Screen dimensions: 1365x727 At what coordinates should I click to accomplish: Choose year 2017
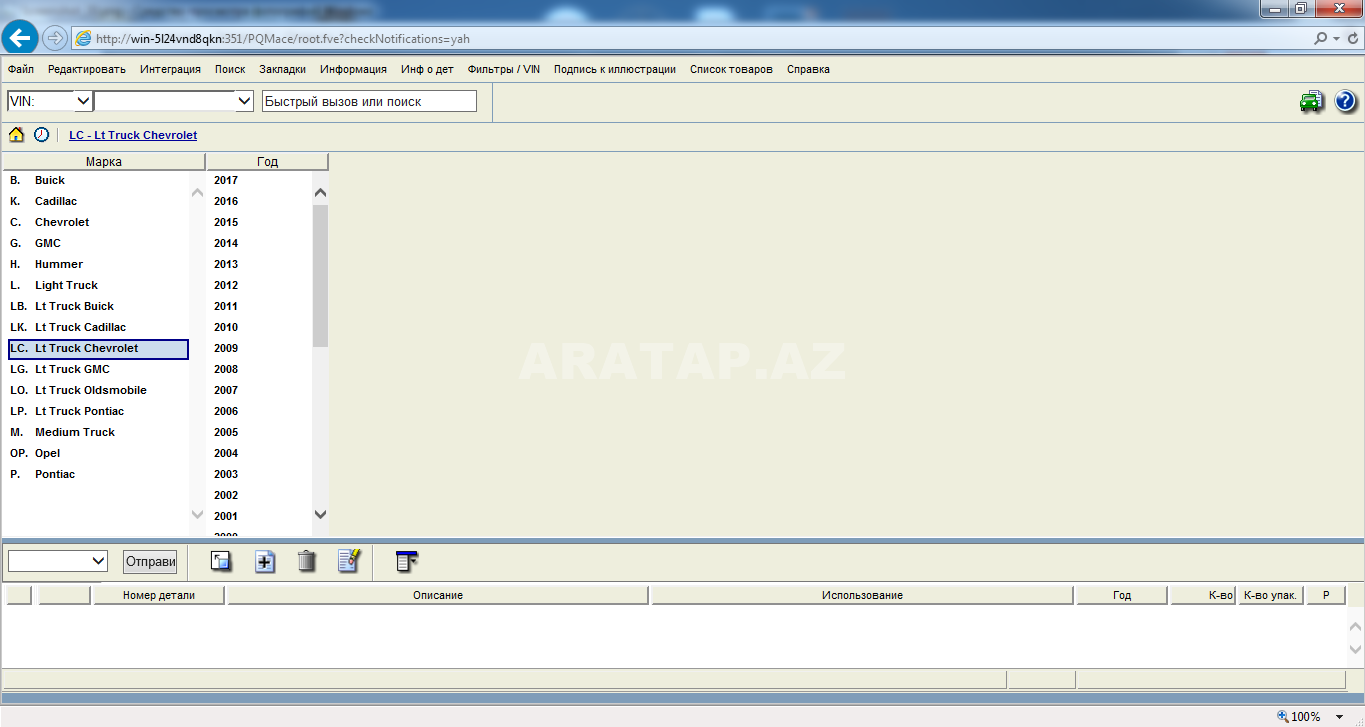tap(226, 180)
